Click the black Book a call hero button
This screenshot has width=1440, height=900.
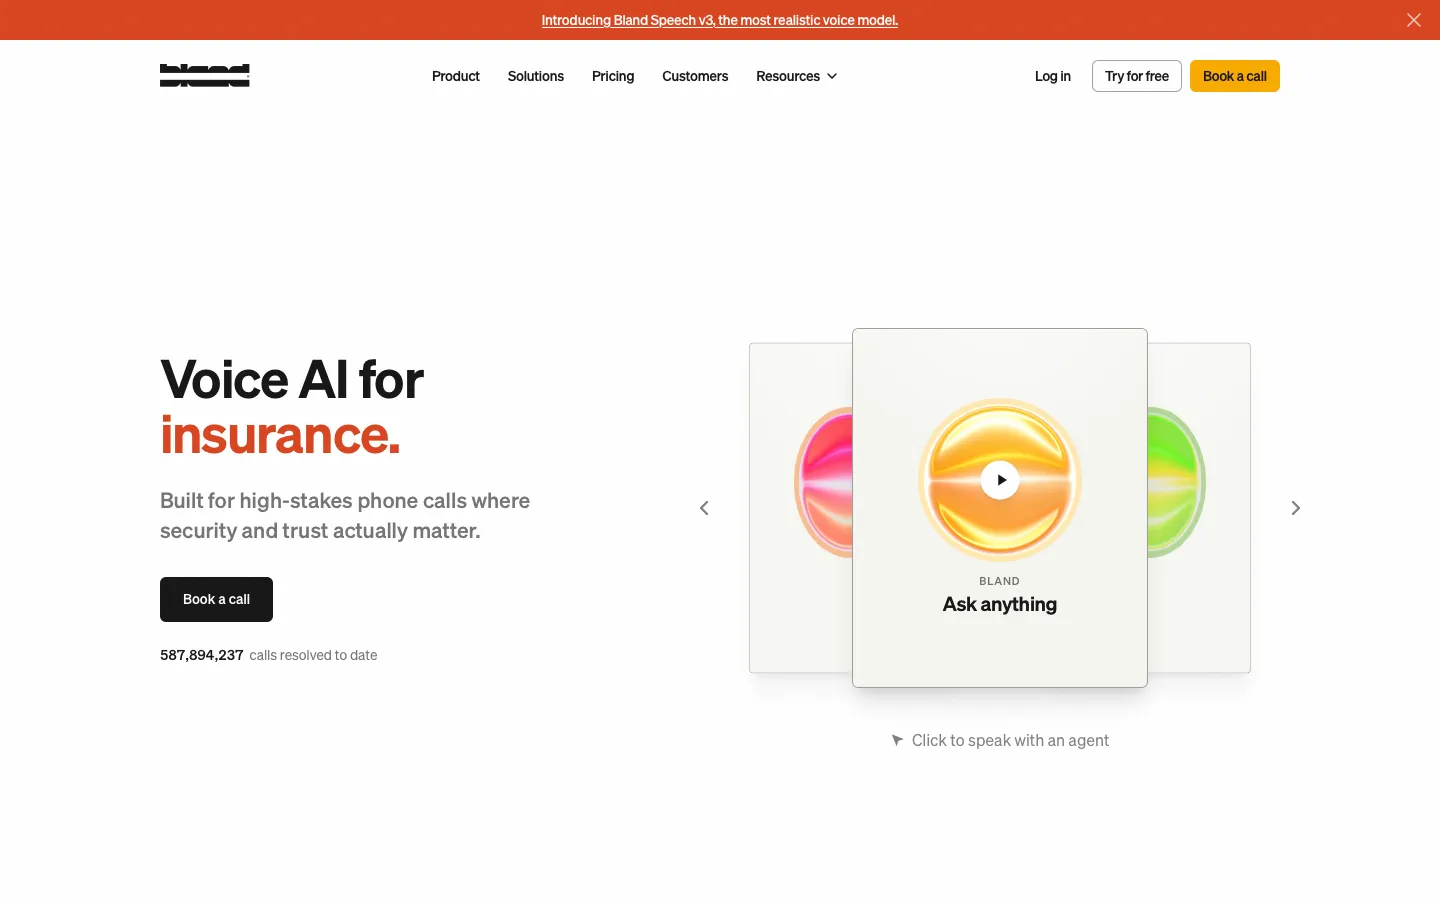coord(216,599)
